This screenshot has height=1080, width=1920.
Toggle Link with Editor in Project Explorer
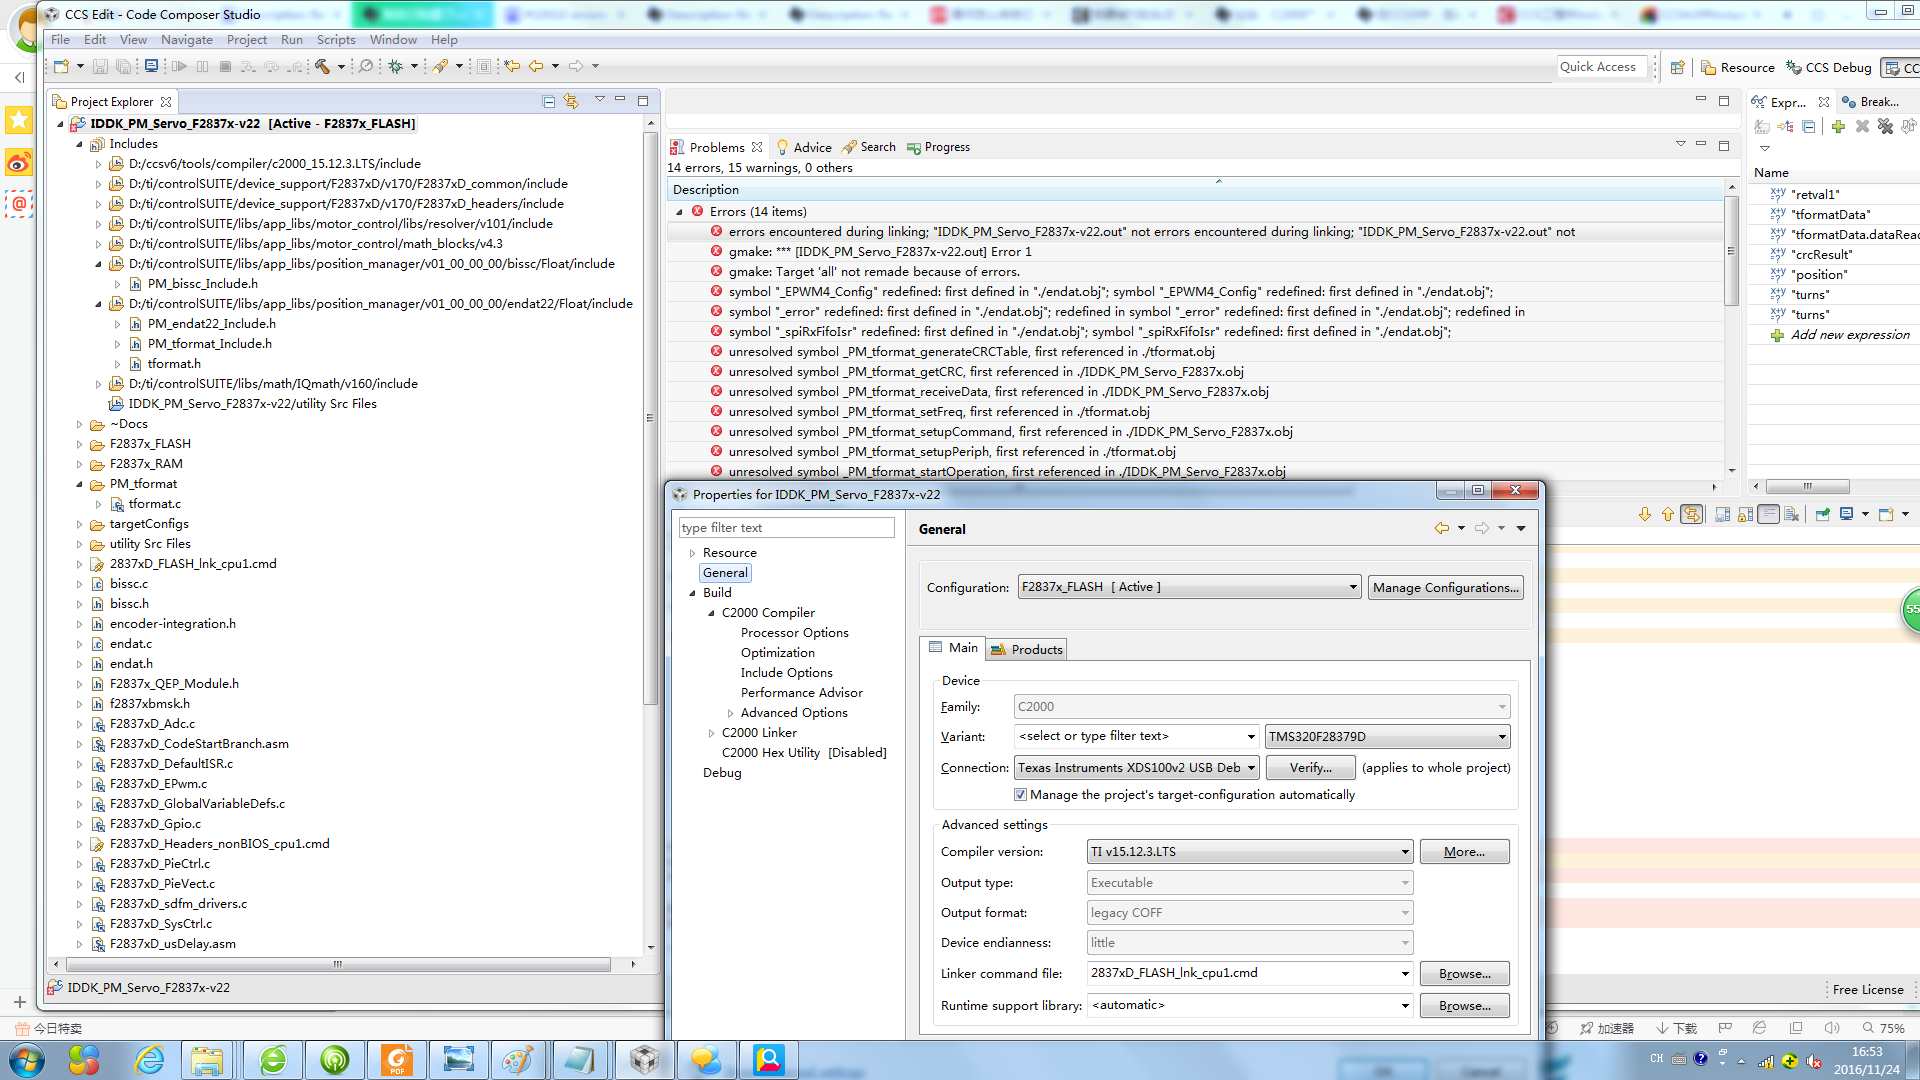[571, 101]
